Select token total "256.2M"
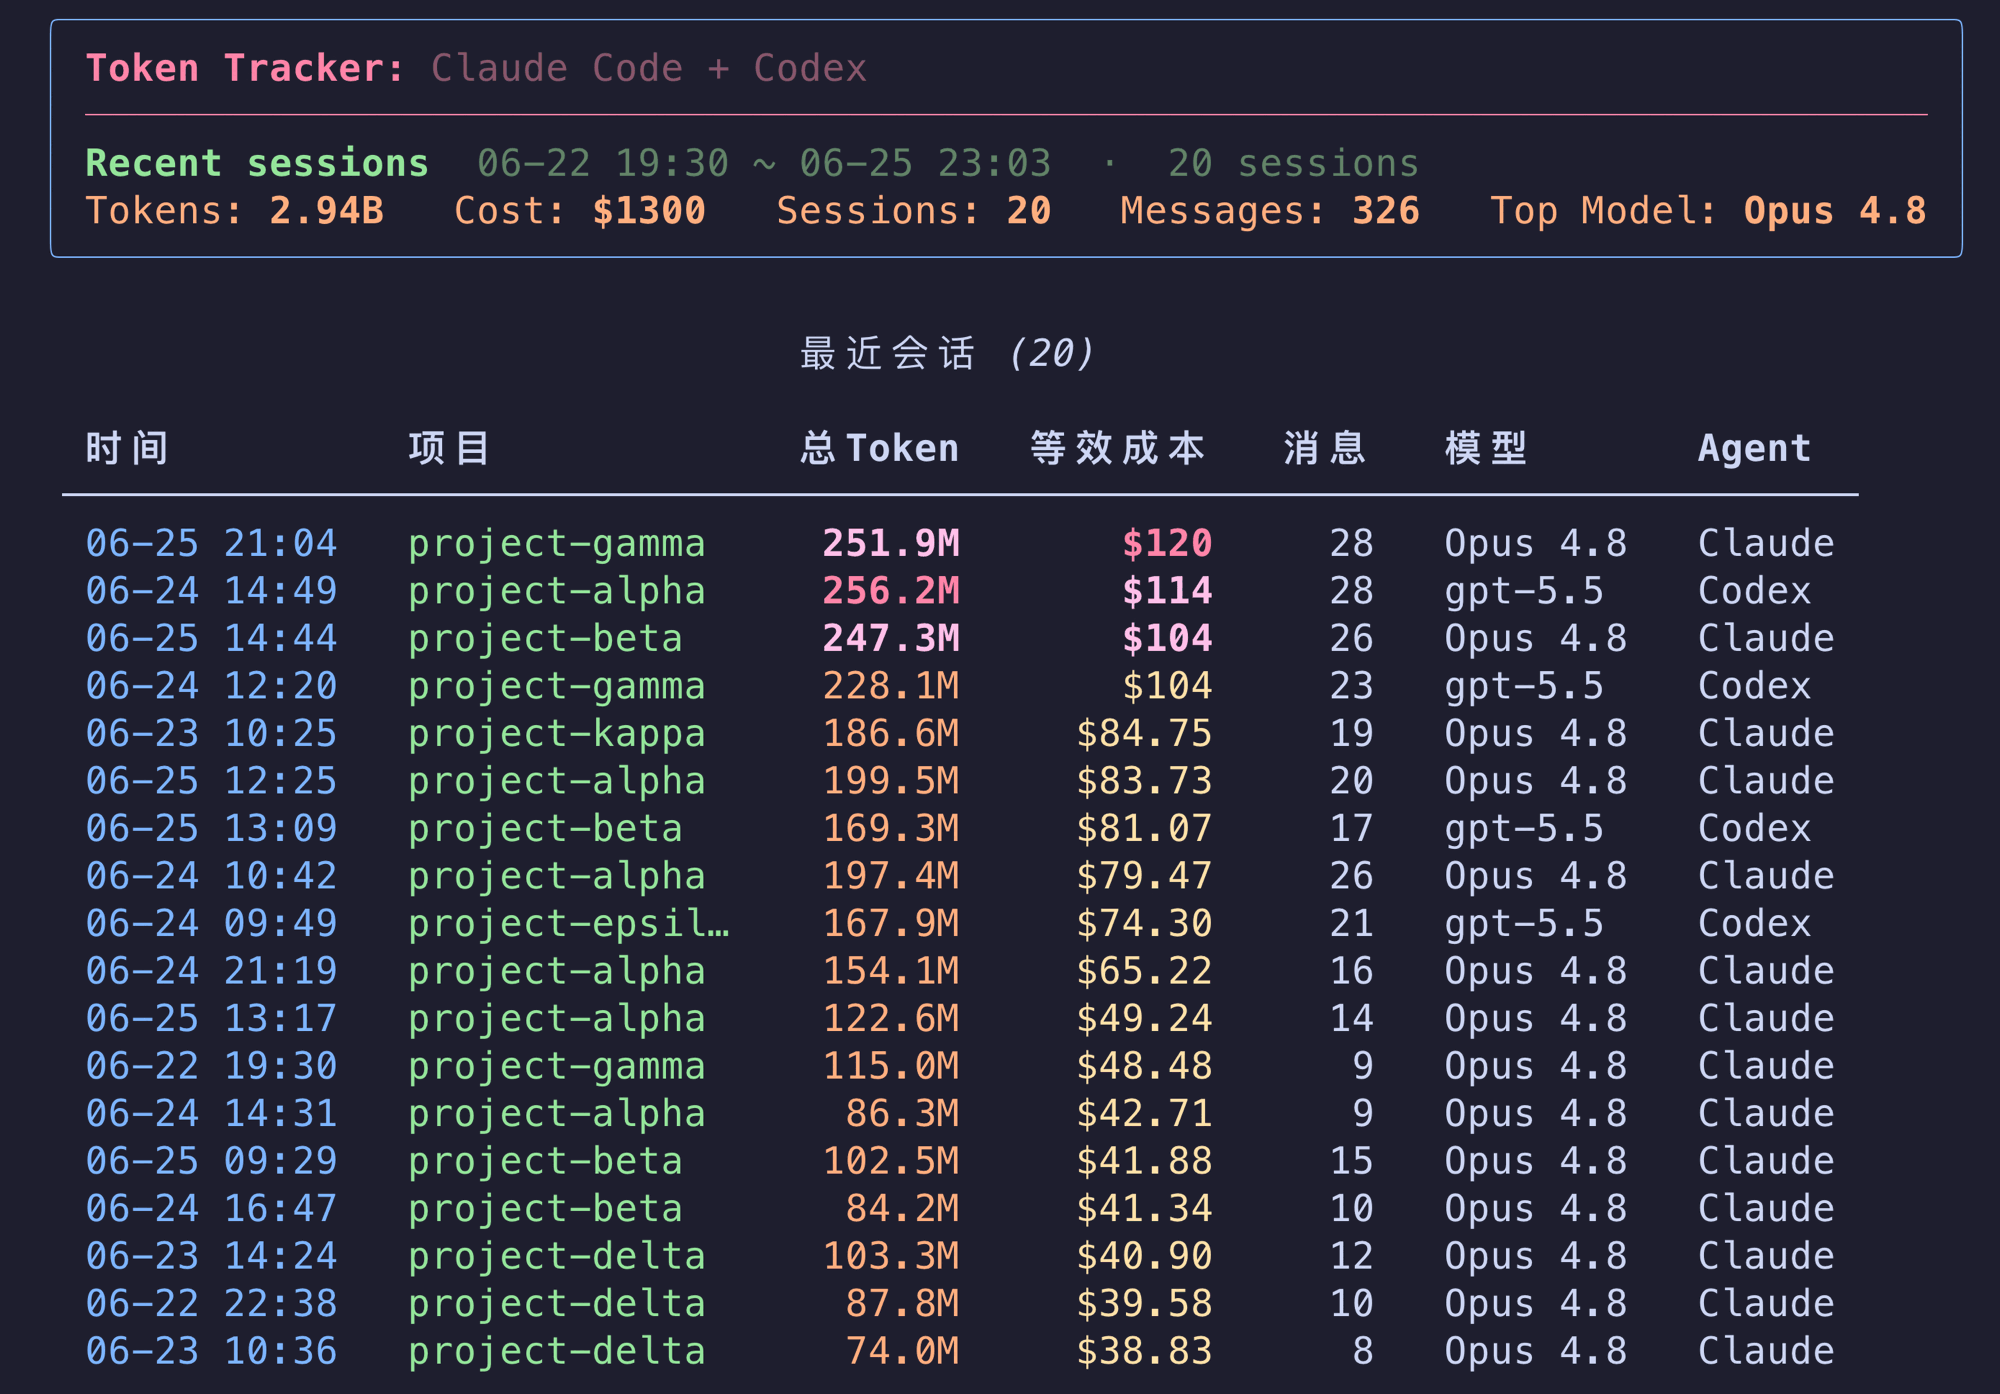The height and width of the screenshot is (1394, 2000). click(891, 591)
